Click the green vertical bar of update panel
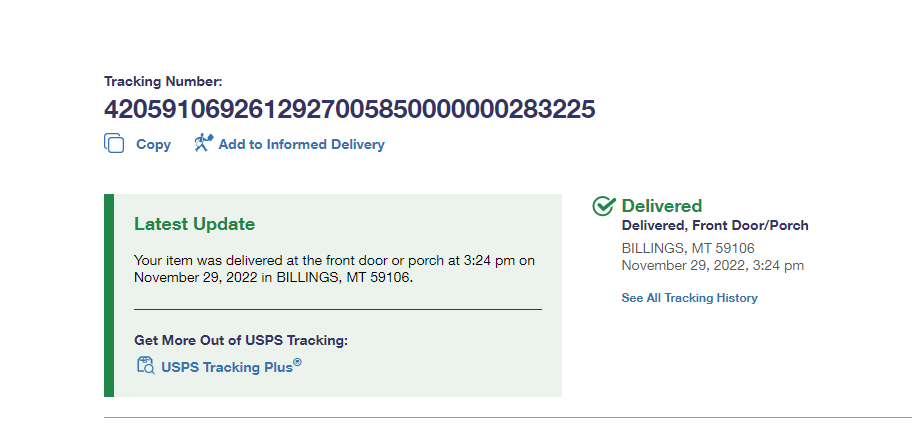The height and width of the screenshot is (423, 912). pos(109,295)
